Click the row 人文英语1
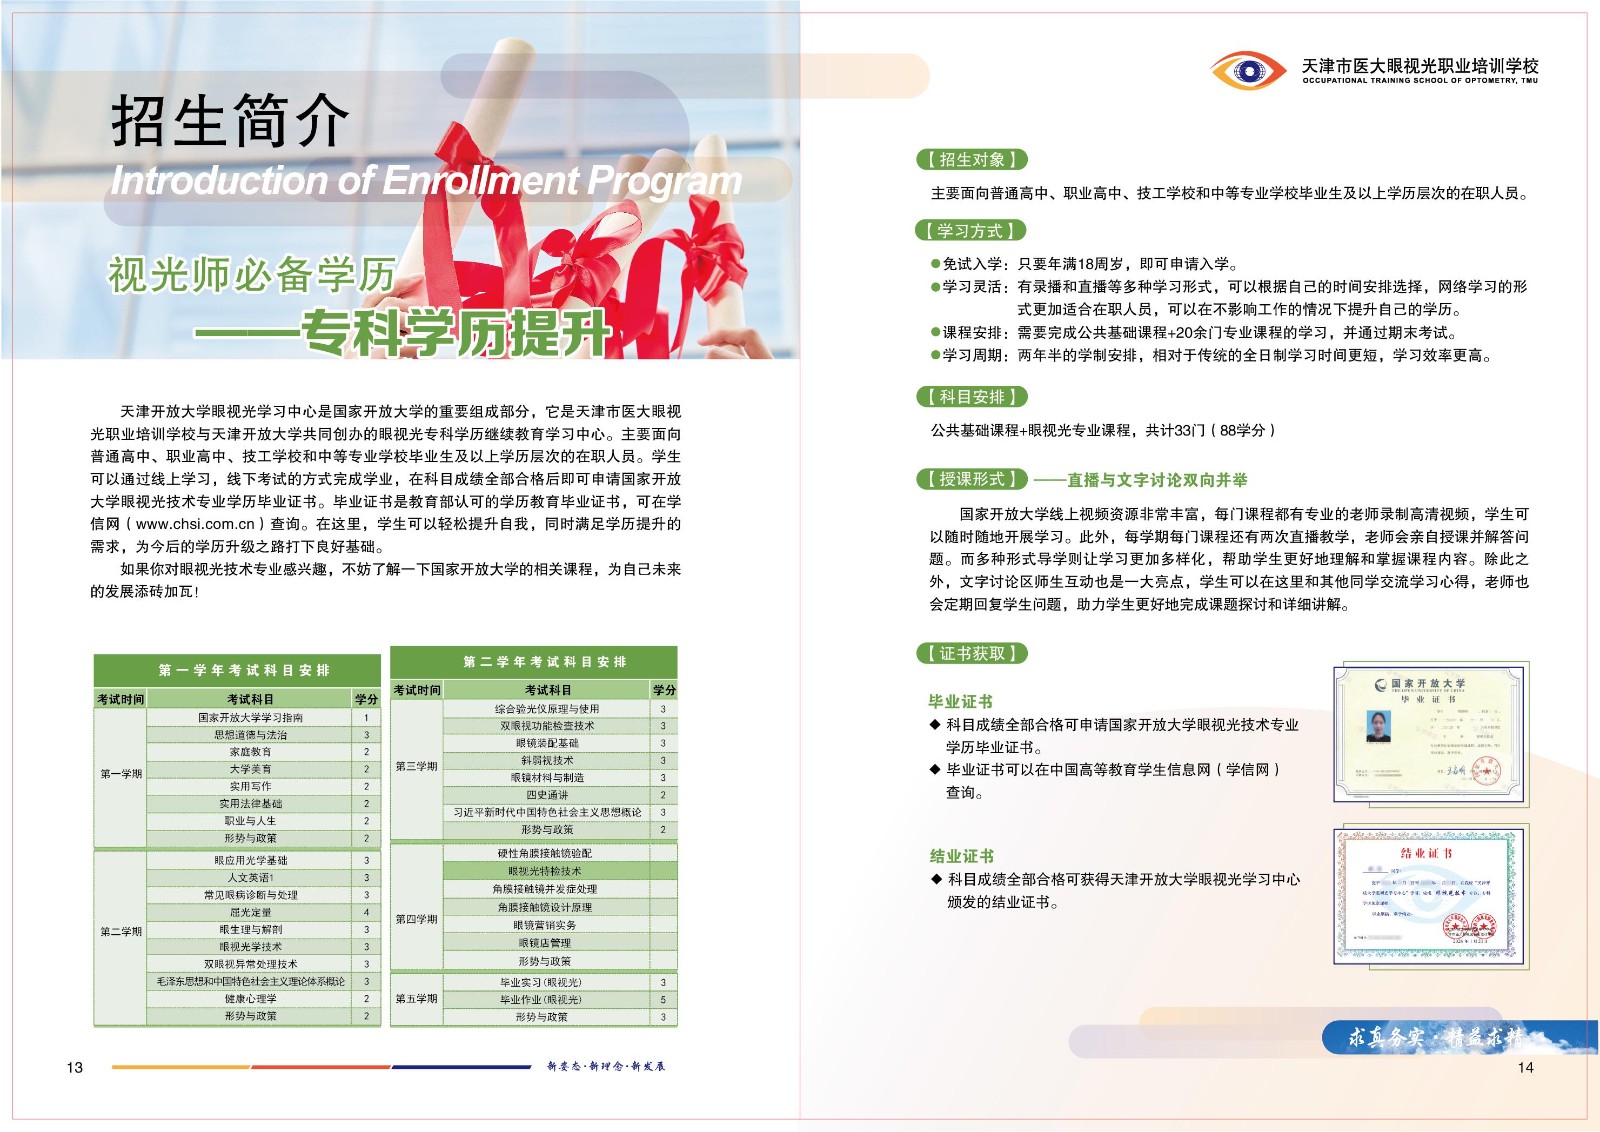 tap(264, 878)
